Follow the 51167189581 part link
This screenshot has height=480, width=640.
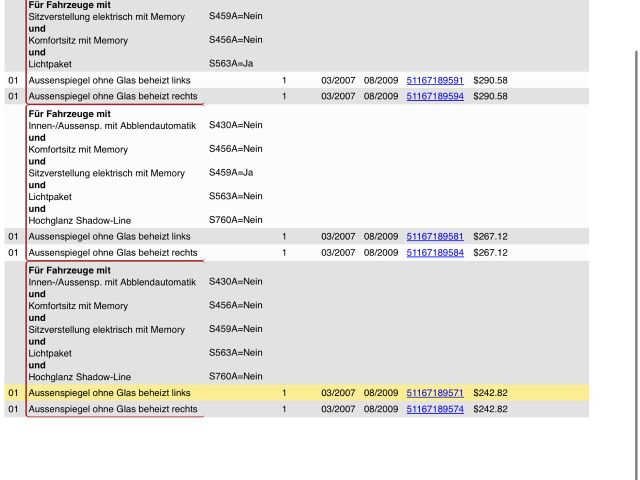(x=435, y=237)
